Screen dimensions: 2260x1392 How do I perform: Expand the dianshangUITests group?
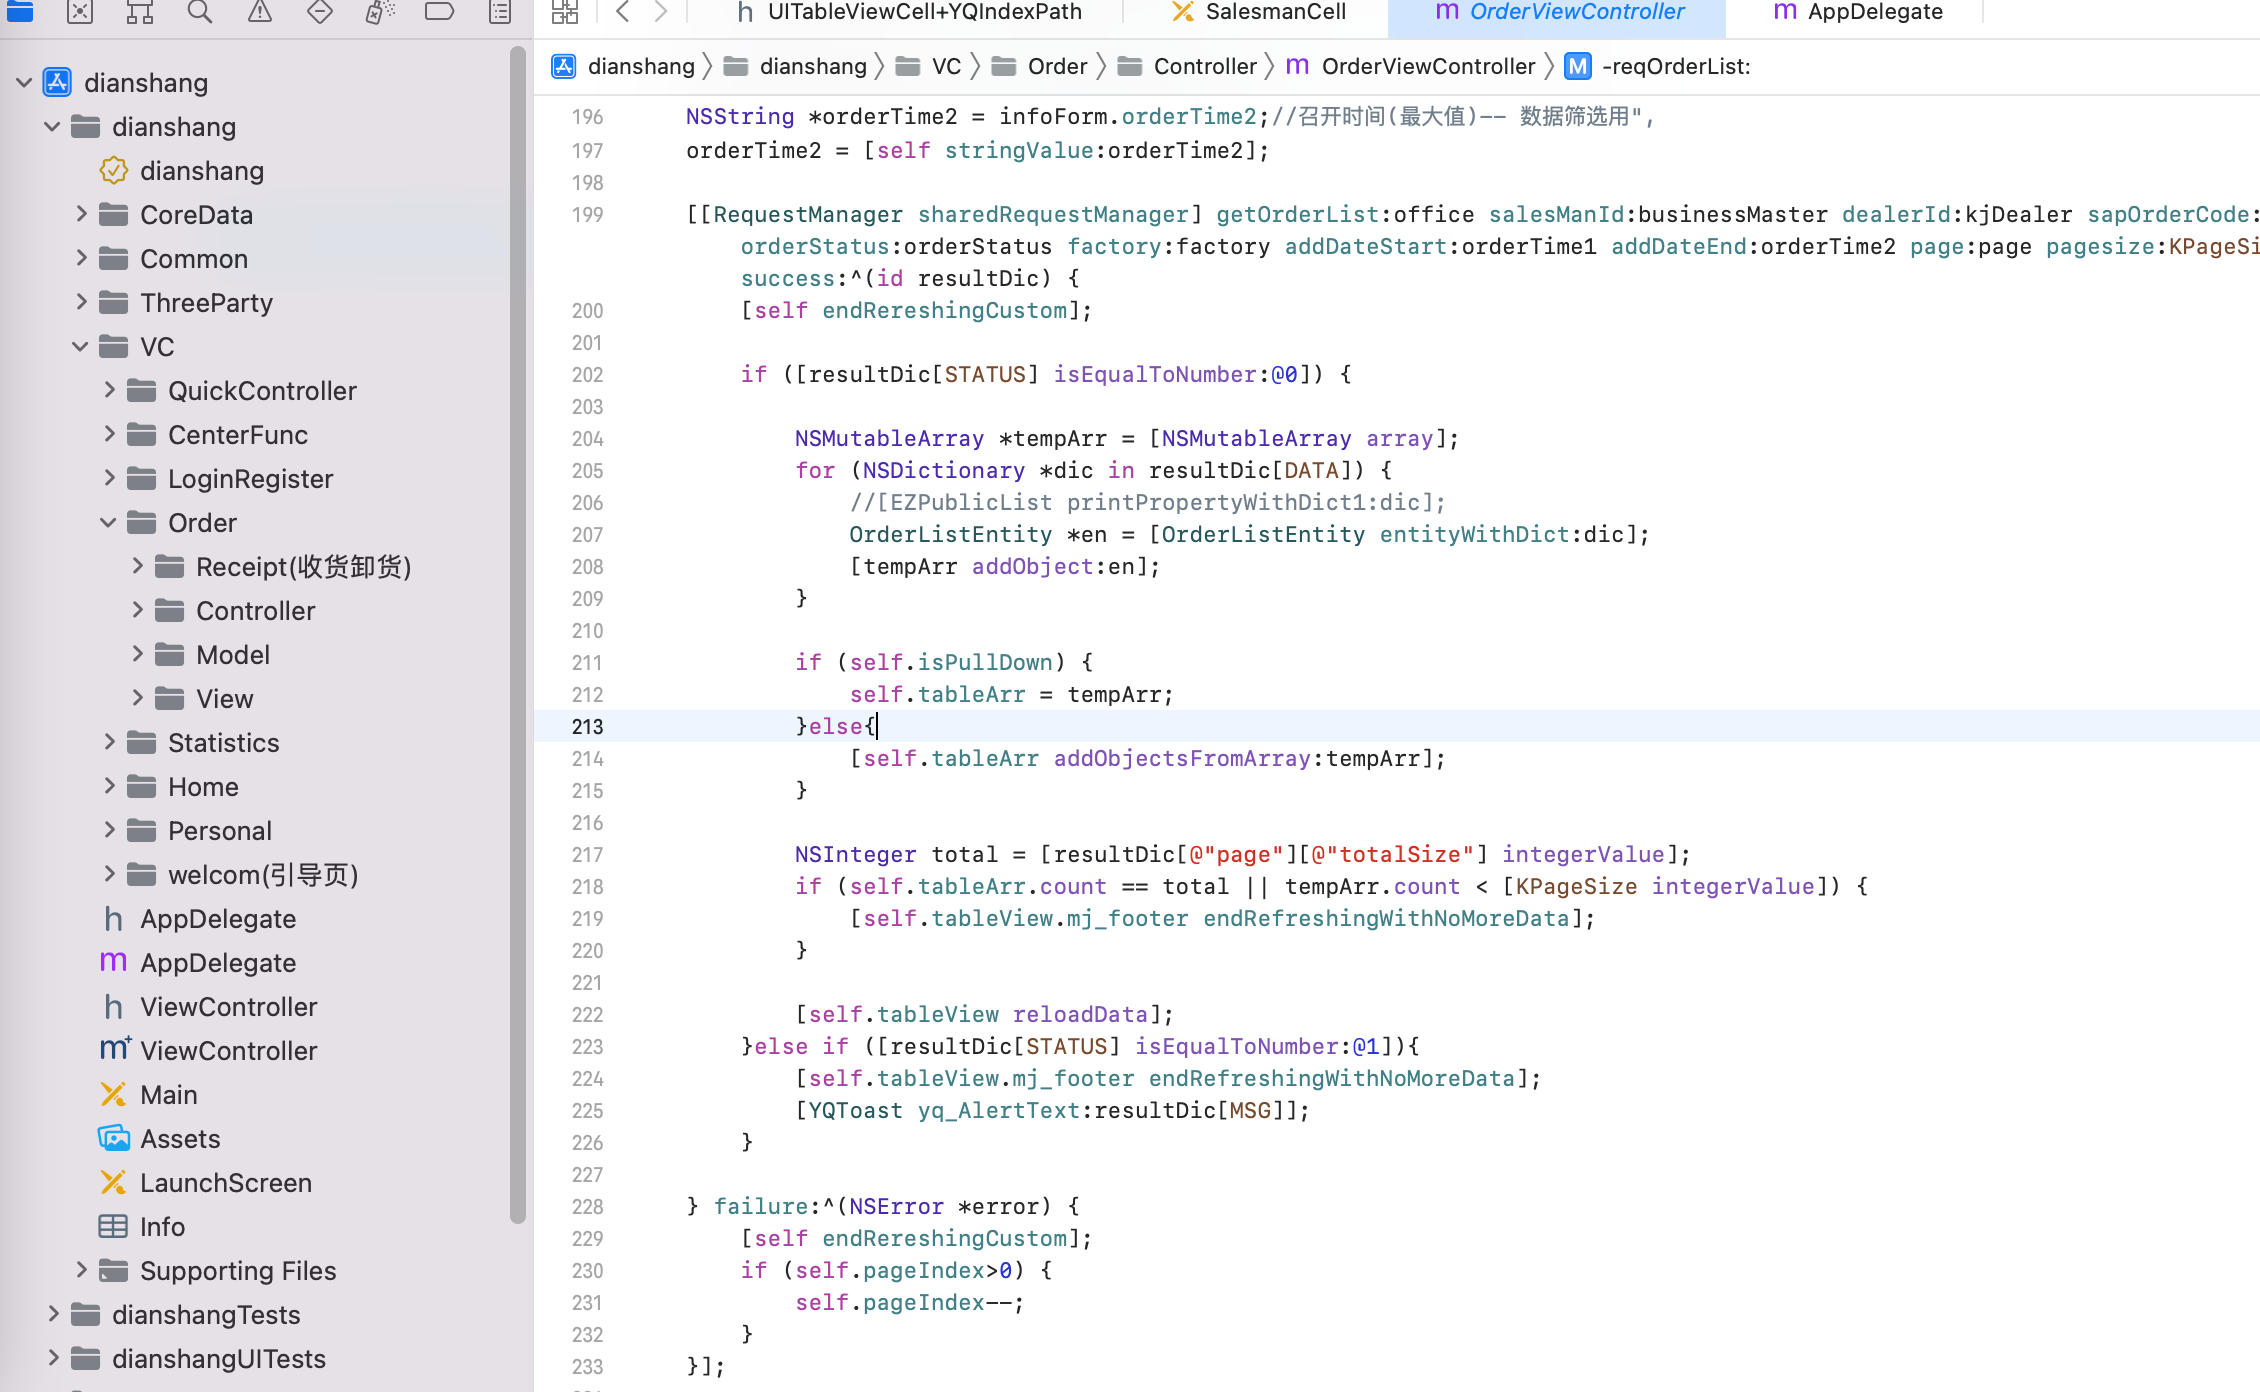tap(53, 1359)
